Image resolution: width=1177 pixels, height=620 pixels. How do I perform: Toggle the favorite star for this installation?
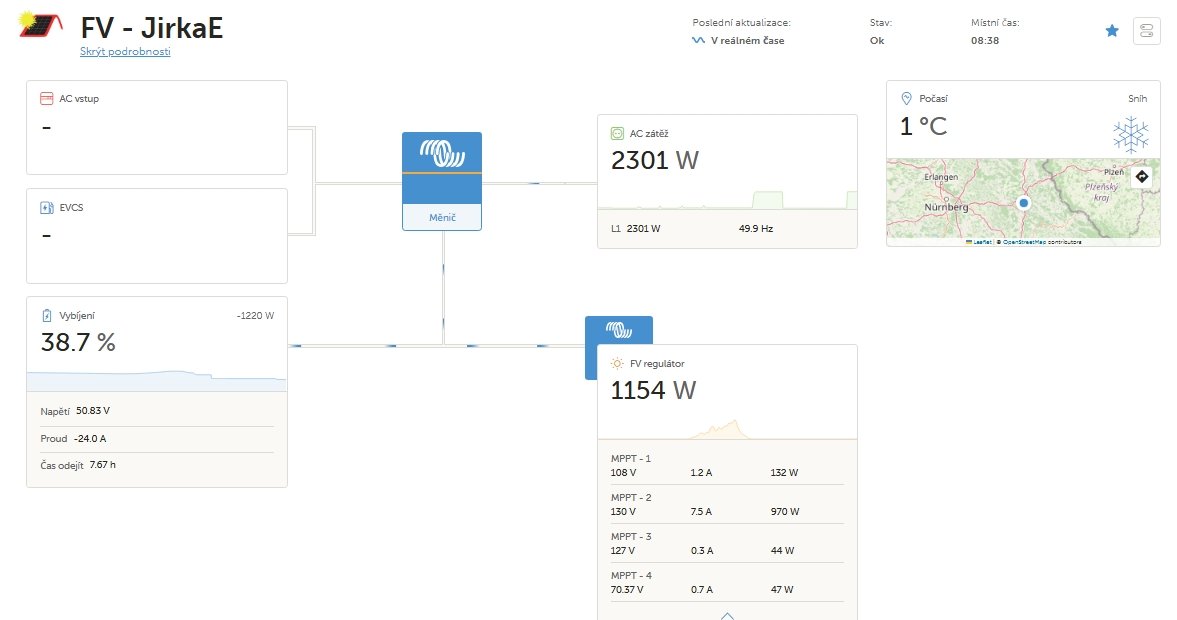(x=1111, y=31)
